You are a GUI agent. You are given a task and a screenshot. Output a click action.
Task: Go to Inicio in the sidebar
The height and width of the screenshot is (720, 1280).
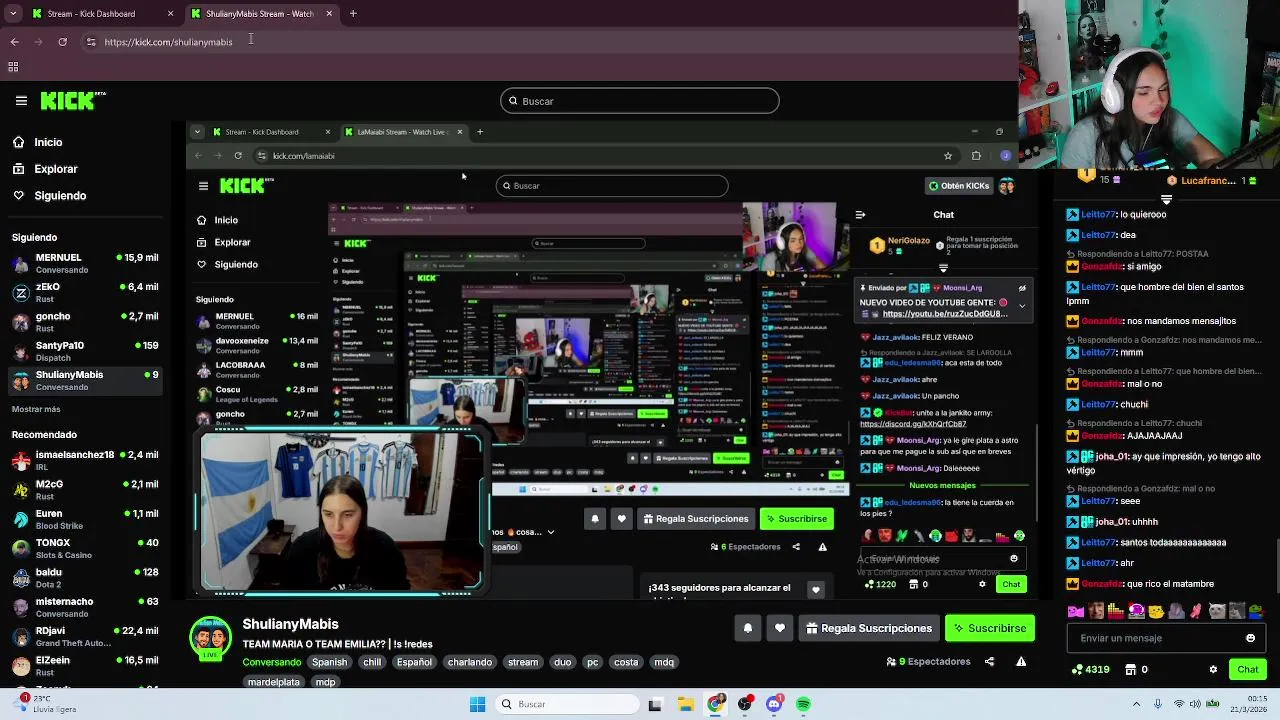48,142
